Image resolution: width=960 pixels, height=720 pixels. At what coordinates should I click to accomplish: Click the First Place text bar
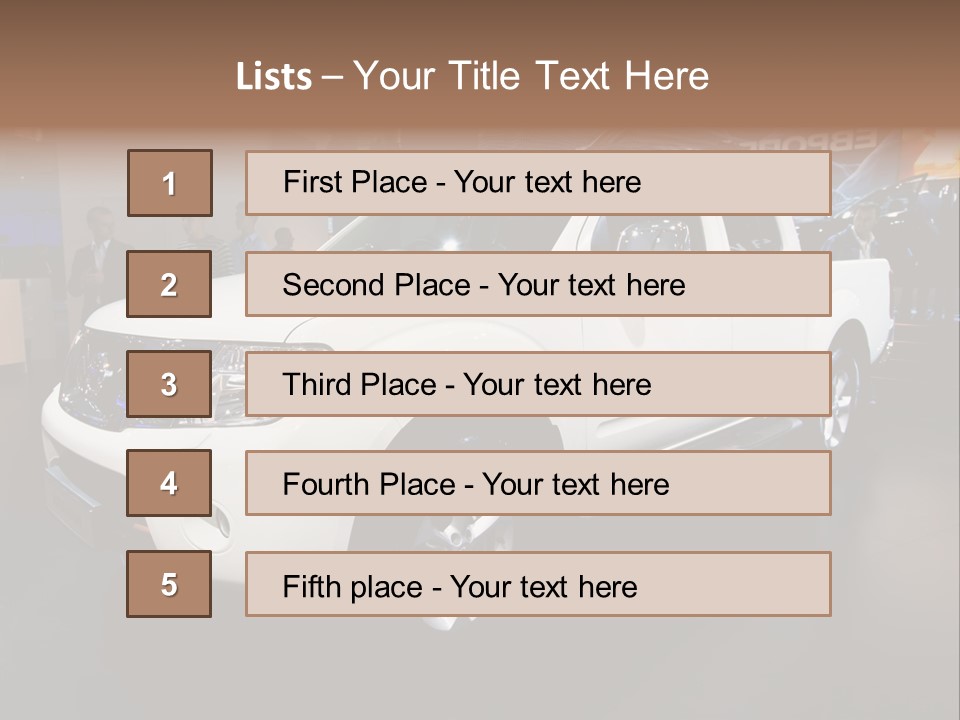(538, 183)
